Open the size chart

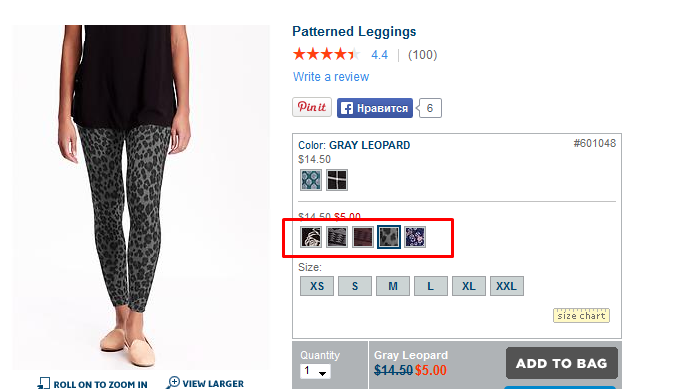point(581,315)
